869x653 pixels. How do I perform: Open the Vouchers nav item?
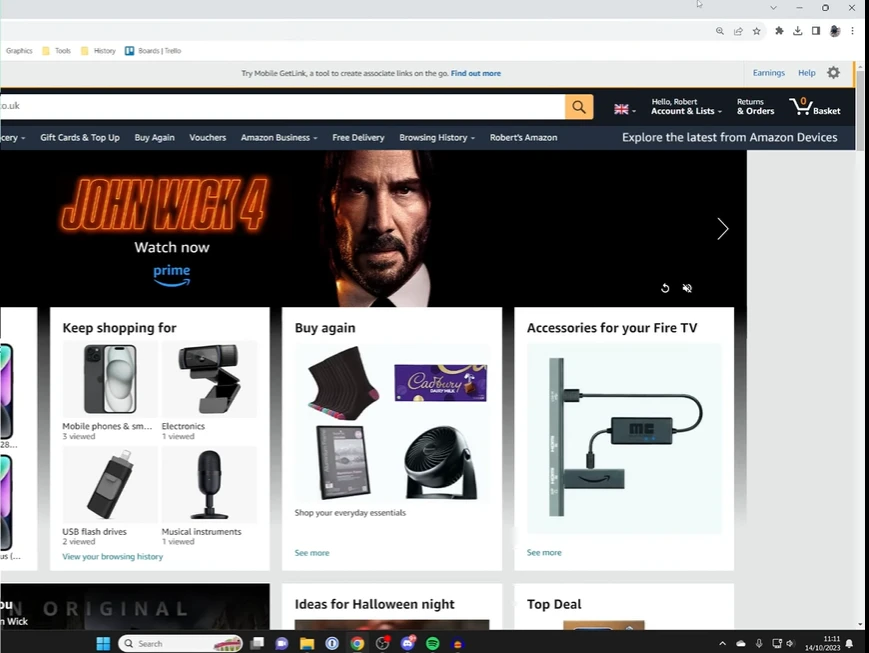[x=208, y=137]
